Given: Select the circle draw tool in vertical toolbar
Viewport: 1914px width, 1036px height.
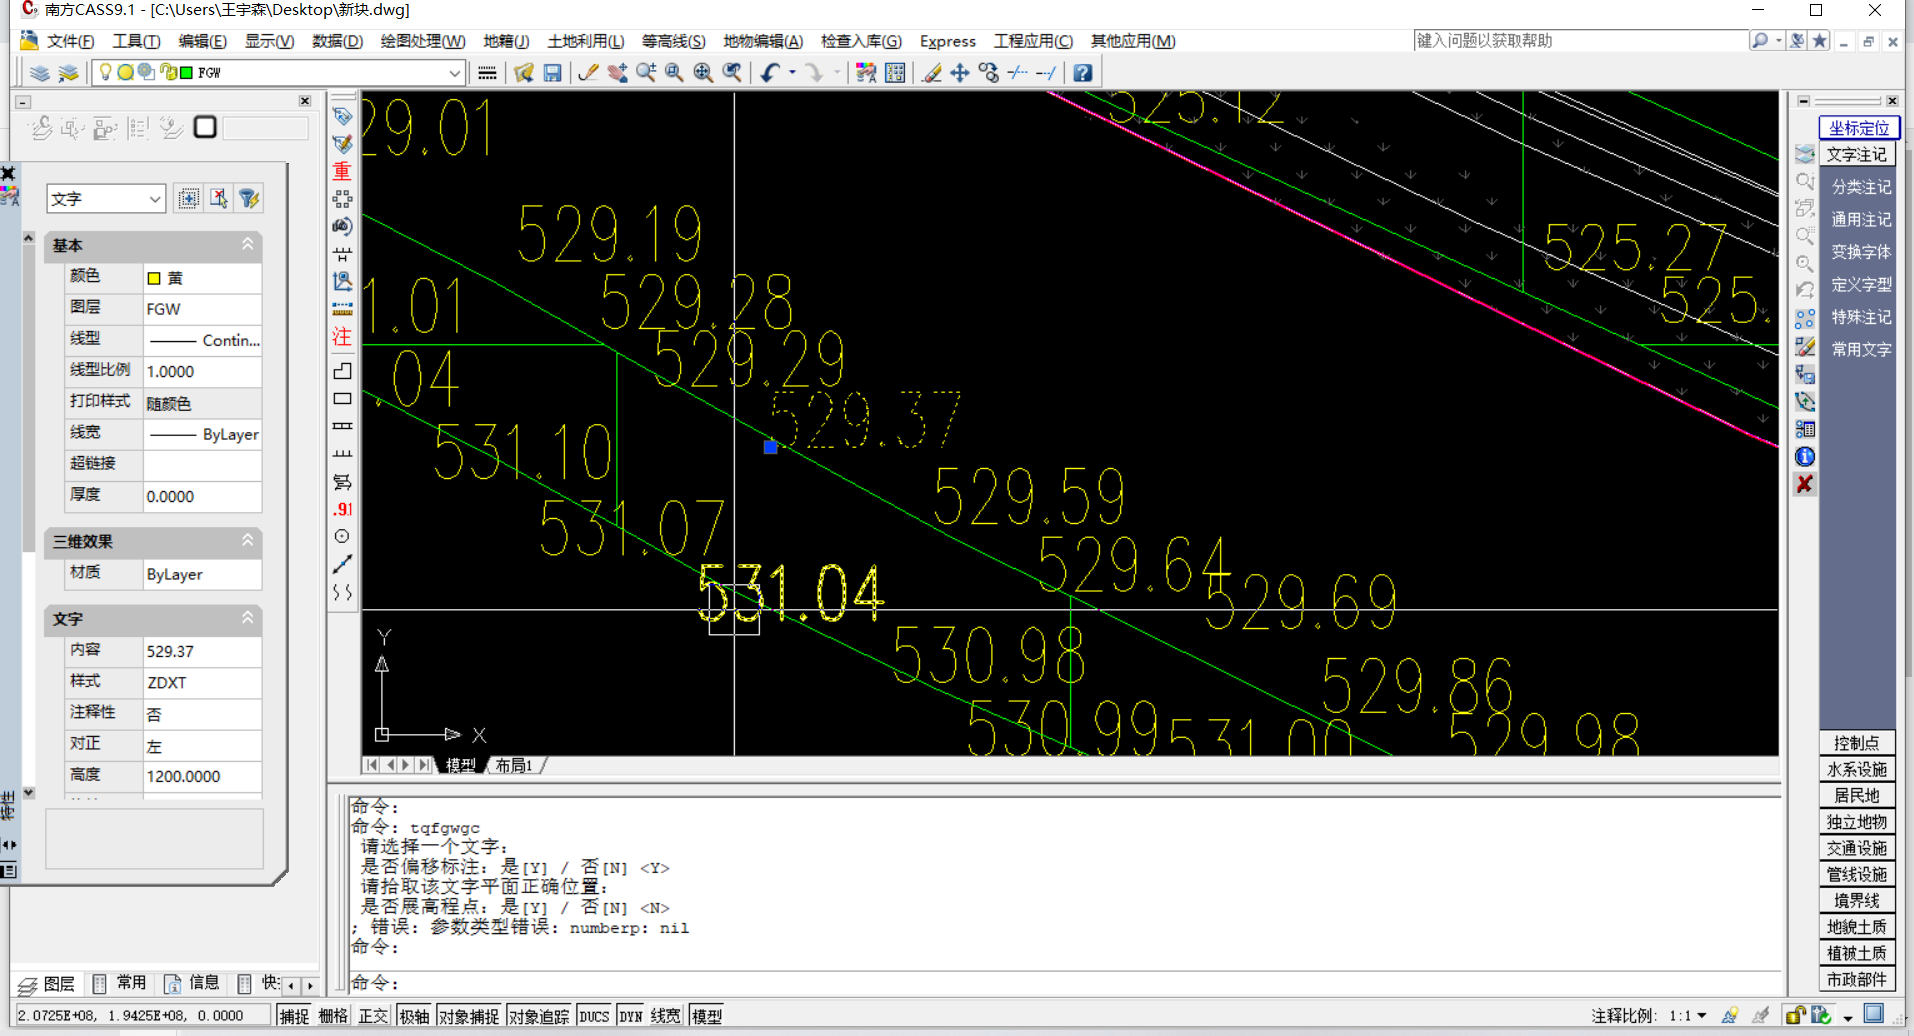Looking at the screenshot, I should (342, 536).
